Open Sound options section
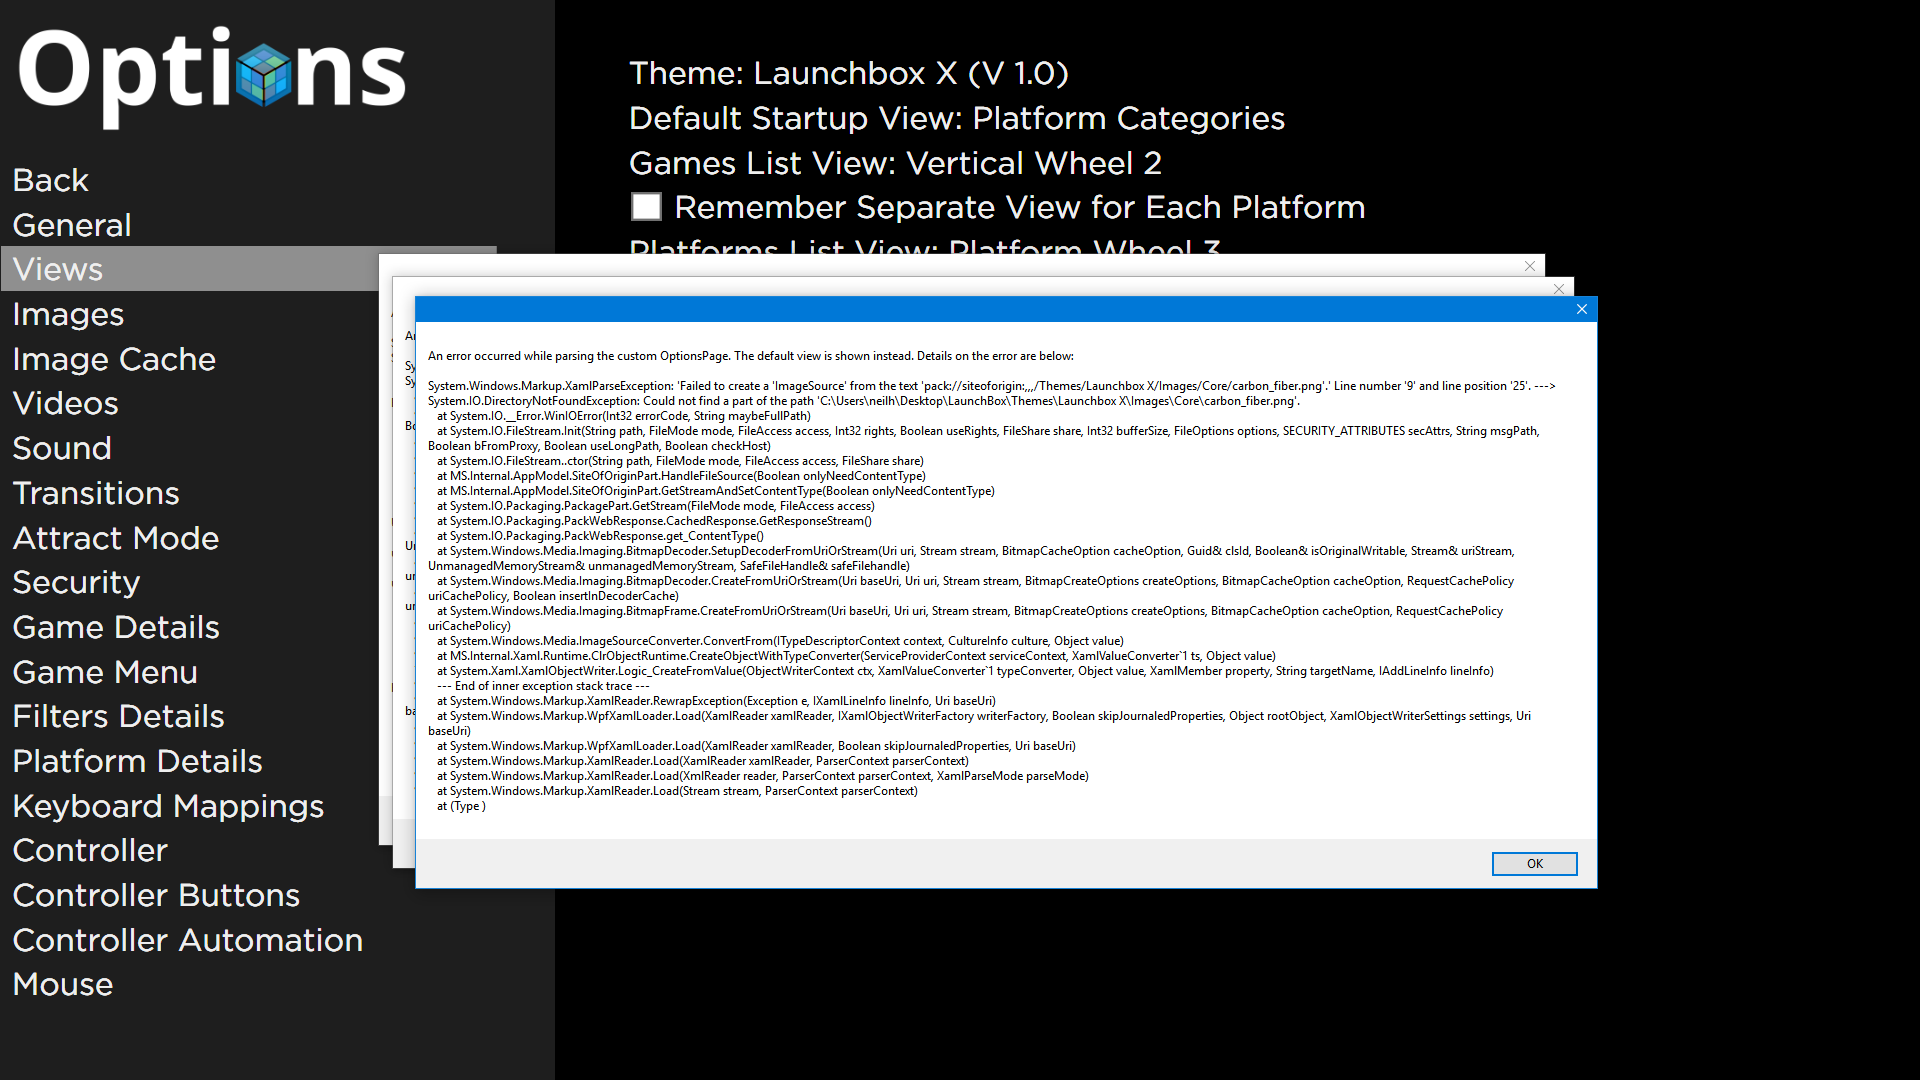Screen dimensions: 1920x1080 [62, 448]
